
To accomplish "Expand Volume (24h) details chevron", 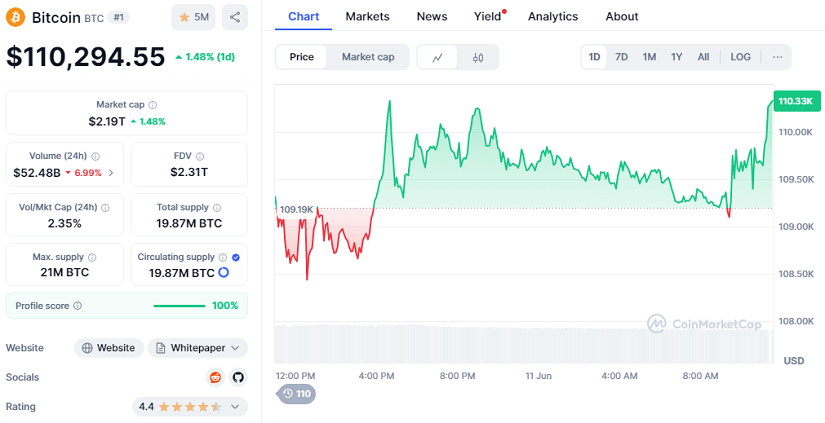I will (111, 173).
